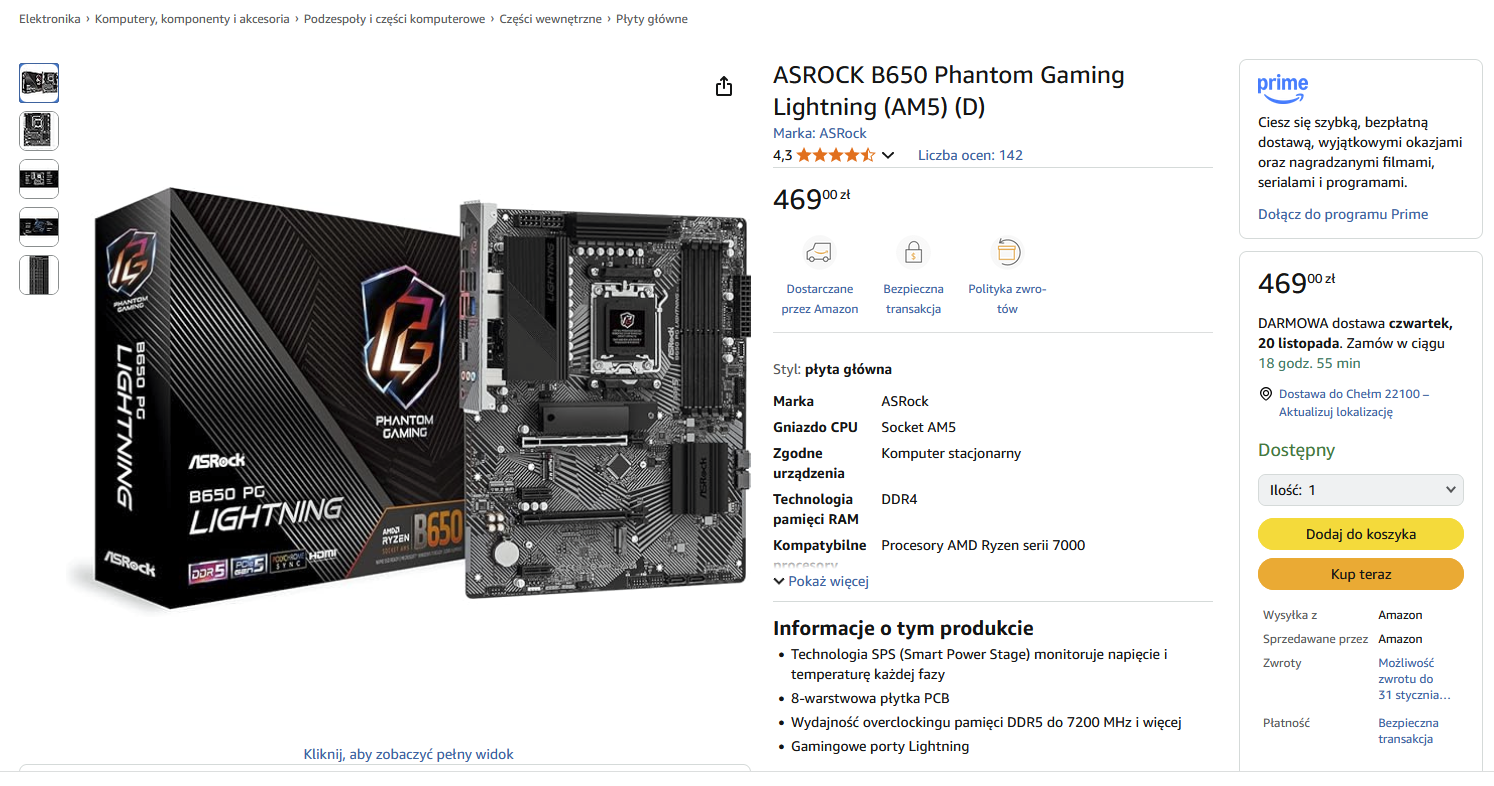Click the Prime logo
The height and width of the screenshot is (786, 1494).
(1282, 88)
